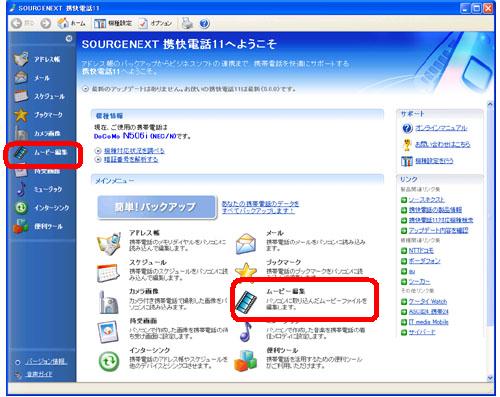Click the blue help icon in toolbar

tap(204, 23)
